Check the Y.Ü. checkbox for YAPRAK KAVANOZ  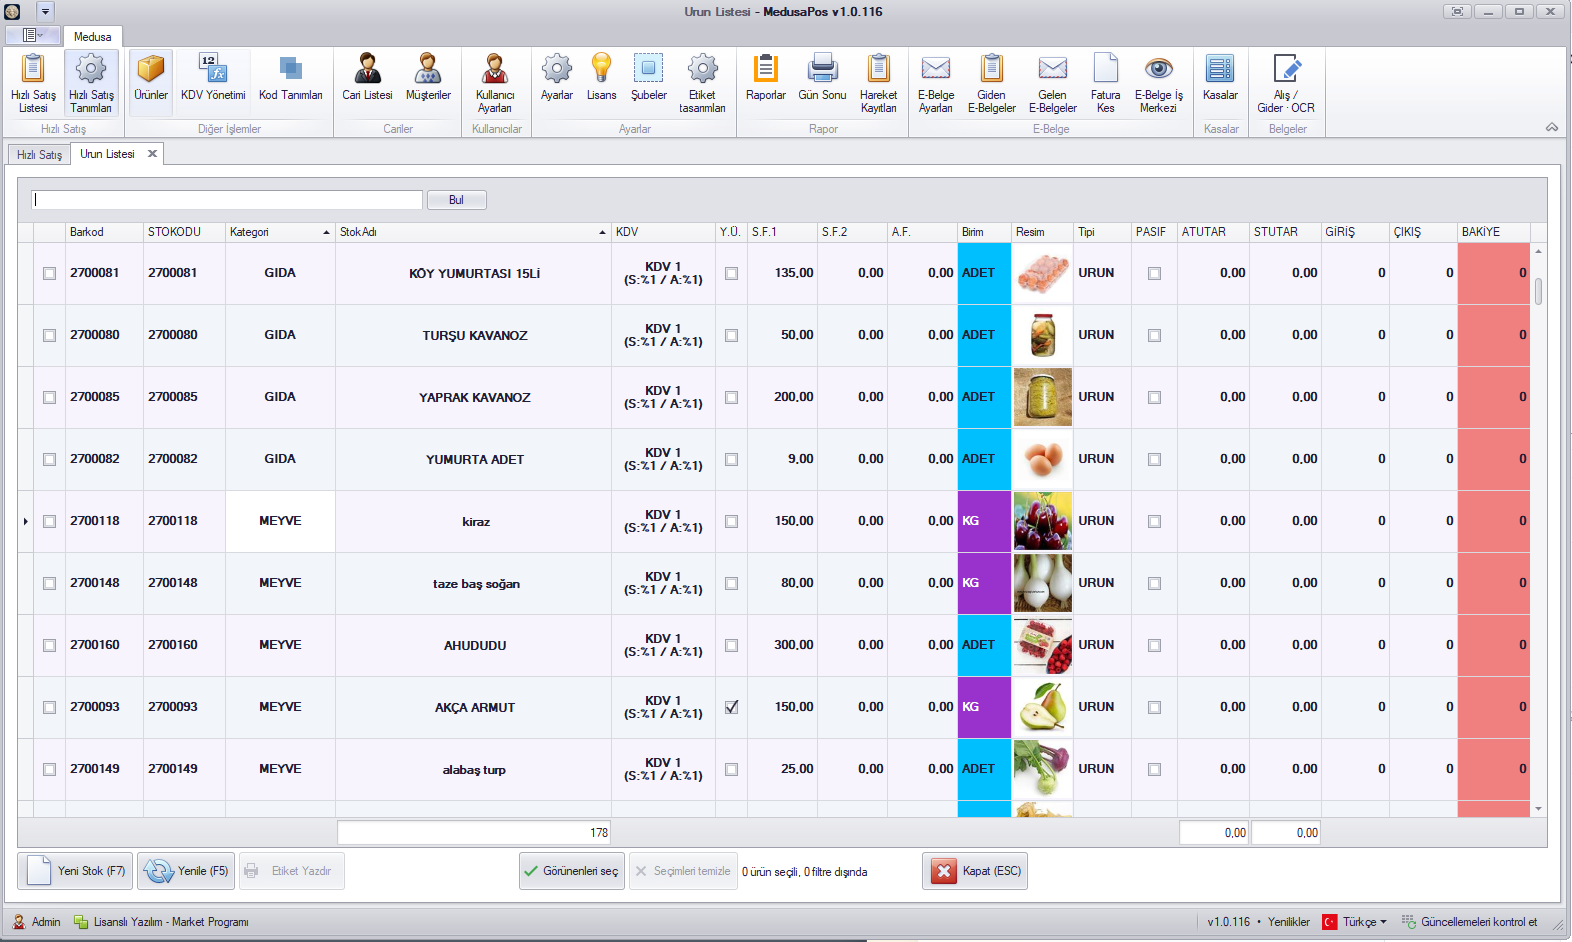click(x=732, y=397)
